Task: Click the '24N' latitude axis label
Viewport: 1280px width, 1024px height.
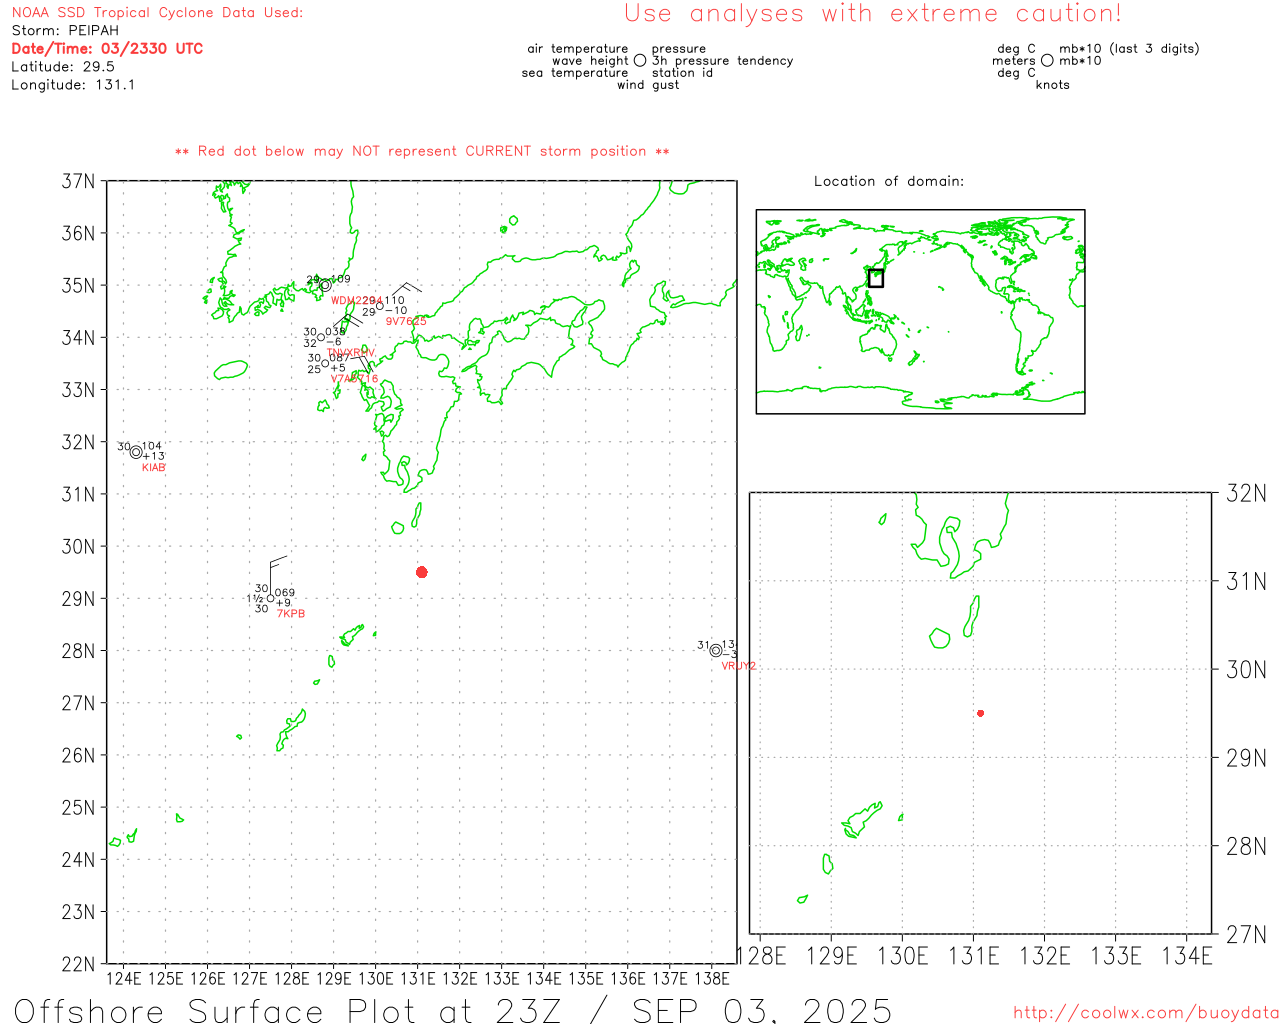Action: pos(79,860)
